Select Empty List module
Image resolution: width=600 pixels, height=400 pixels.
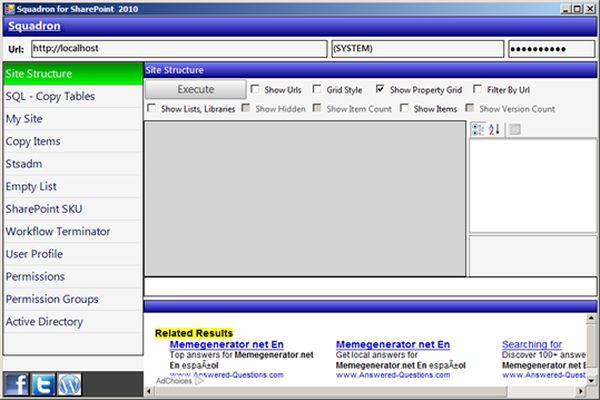point(73,186)
